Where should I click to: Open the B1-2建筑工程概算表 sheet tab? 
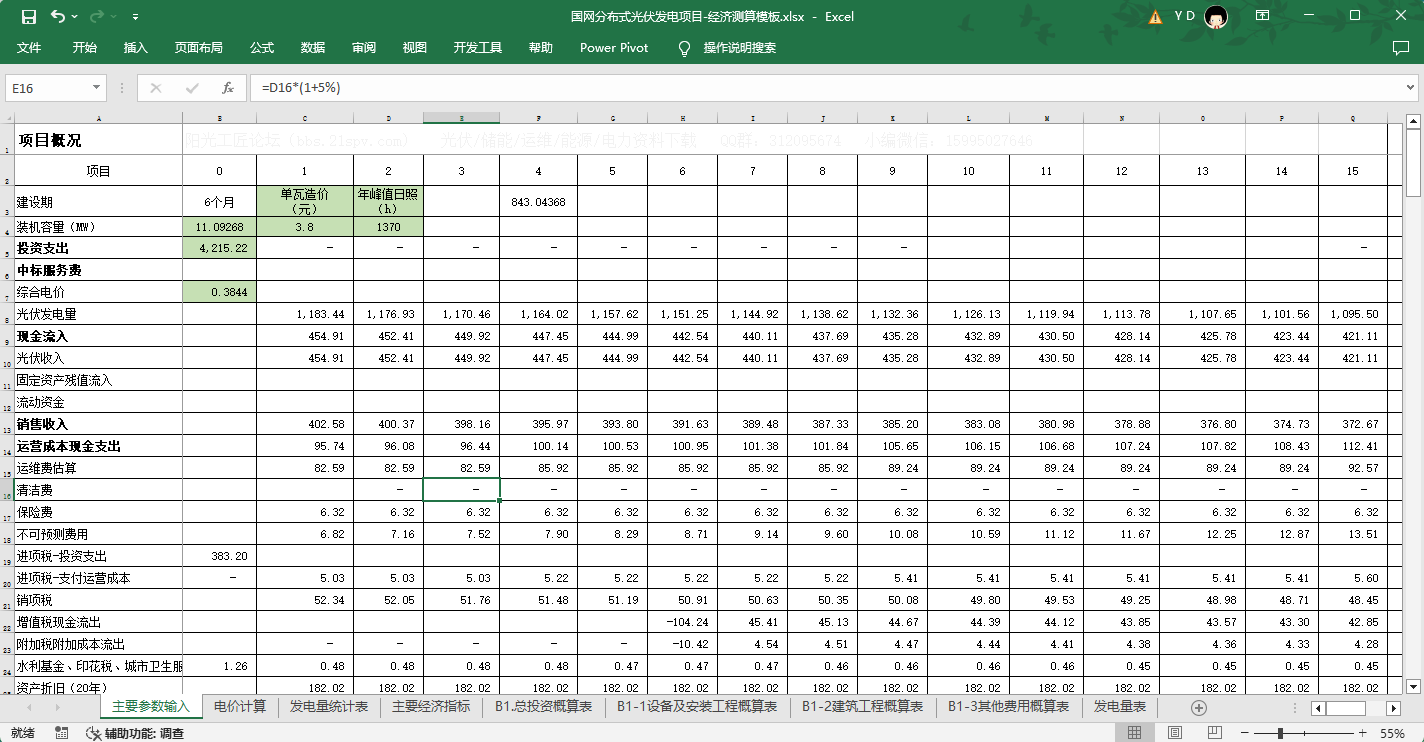862,707
